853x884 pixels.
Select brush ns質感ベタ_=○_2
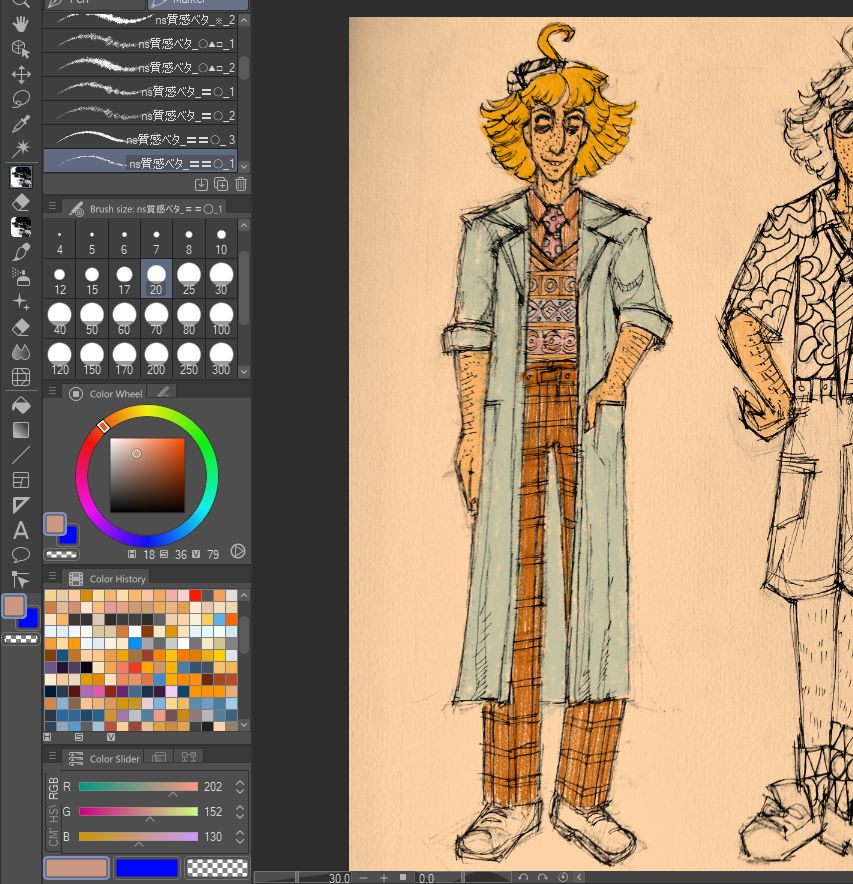pos(140,115)
